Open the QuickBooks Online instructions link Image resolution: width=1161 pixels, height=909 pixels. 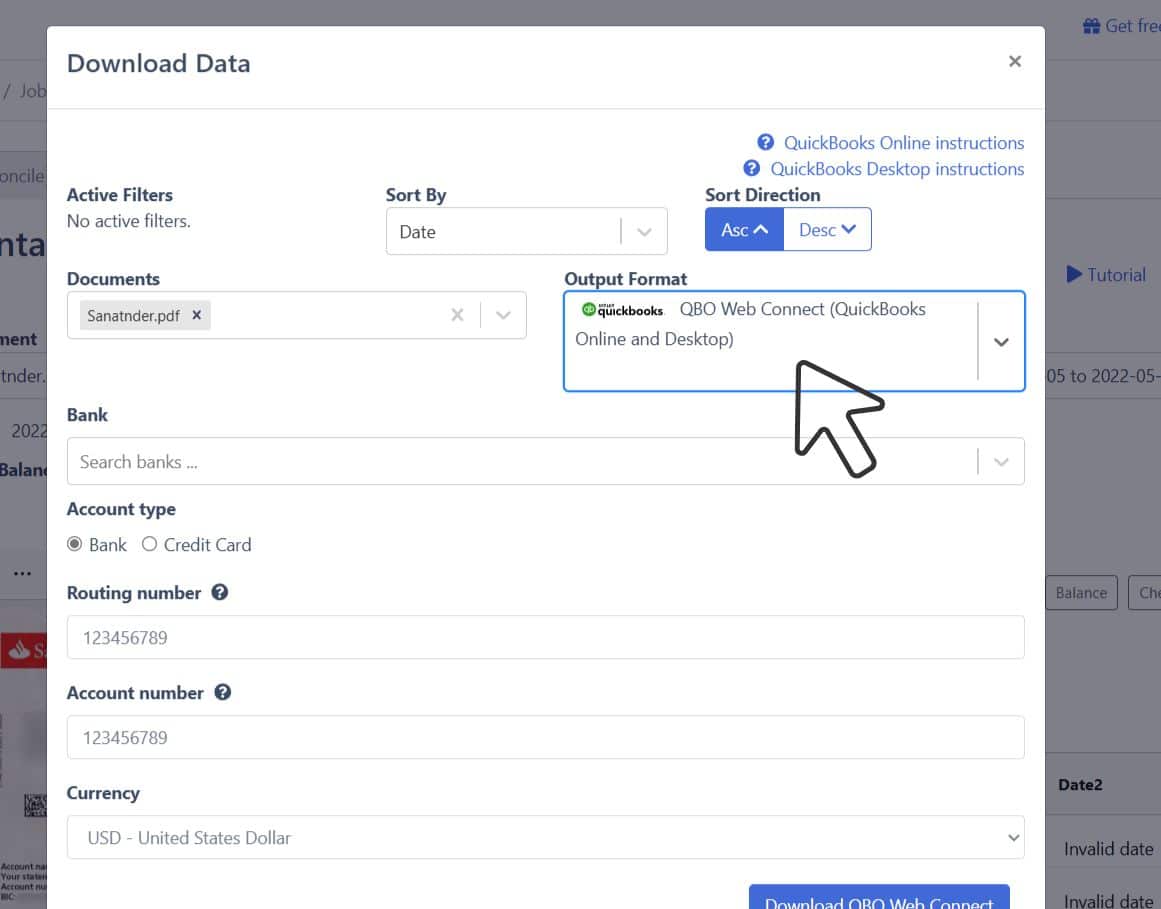pos(904,142)
